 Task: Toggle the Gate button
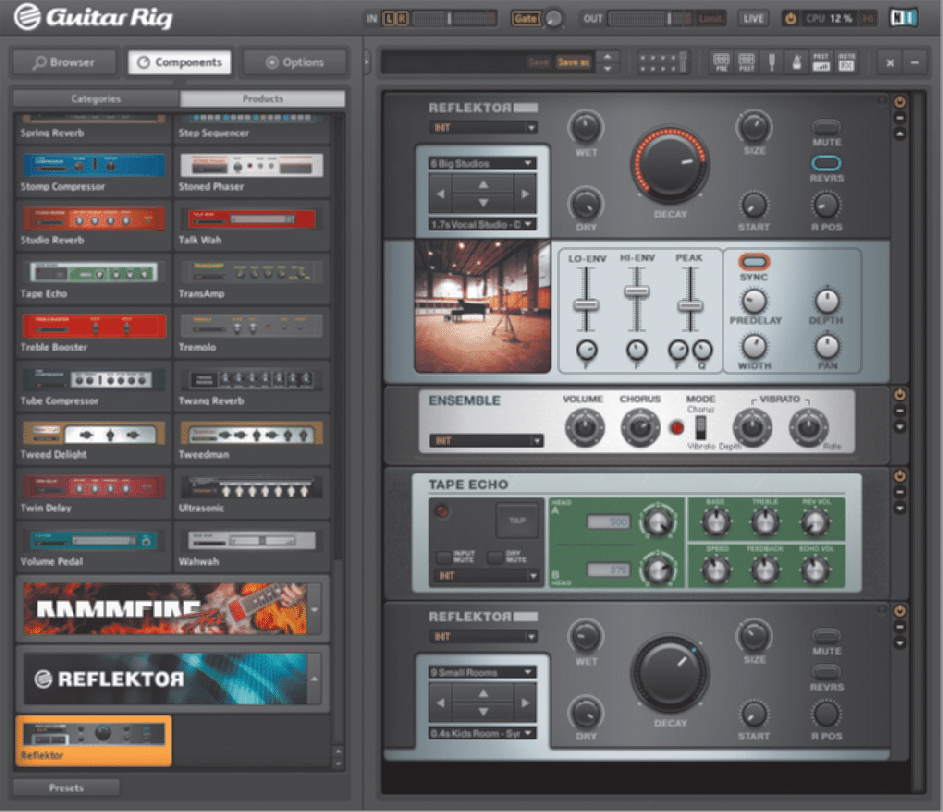pos(526,19)
